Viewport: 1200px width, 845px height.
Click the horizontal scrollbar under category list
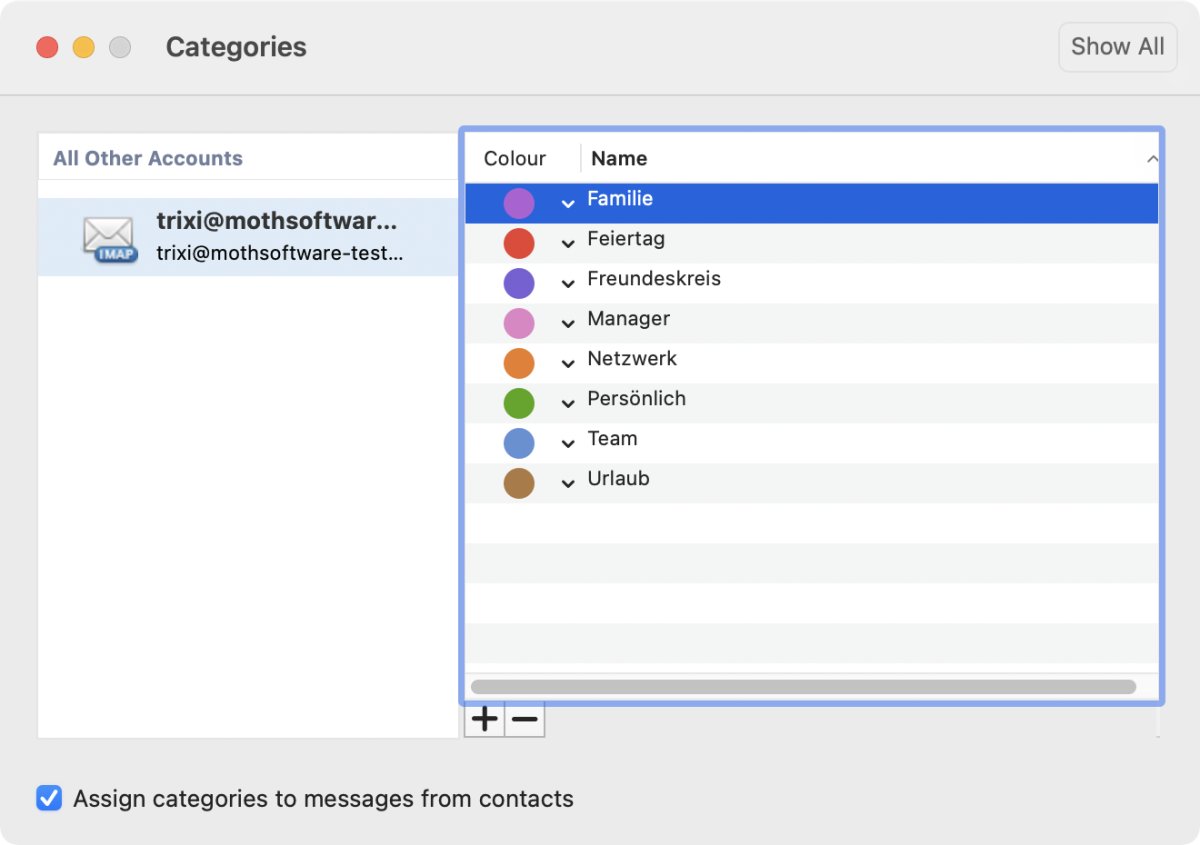click(x=802, y=687)
